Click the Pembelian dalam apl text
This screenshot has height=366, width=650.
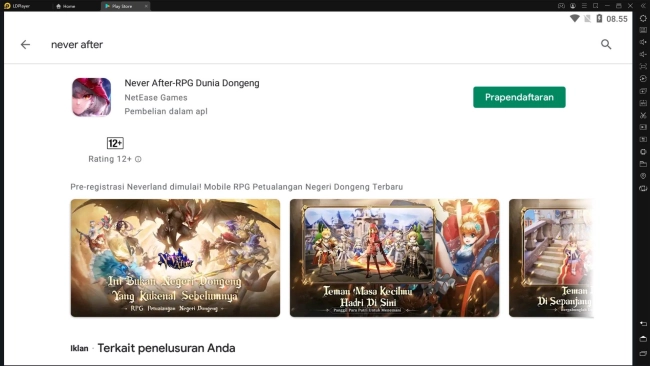(166, 111)
